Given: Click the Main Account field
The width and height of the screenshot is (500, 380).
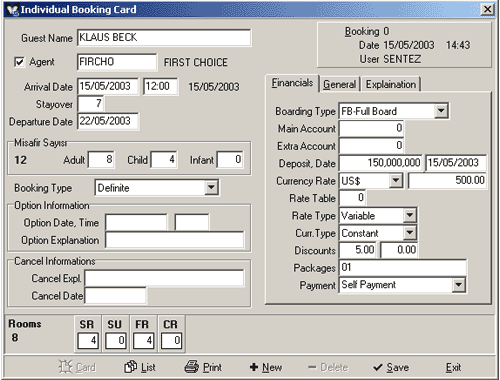Looking at the screenshot, I should 371,128.
